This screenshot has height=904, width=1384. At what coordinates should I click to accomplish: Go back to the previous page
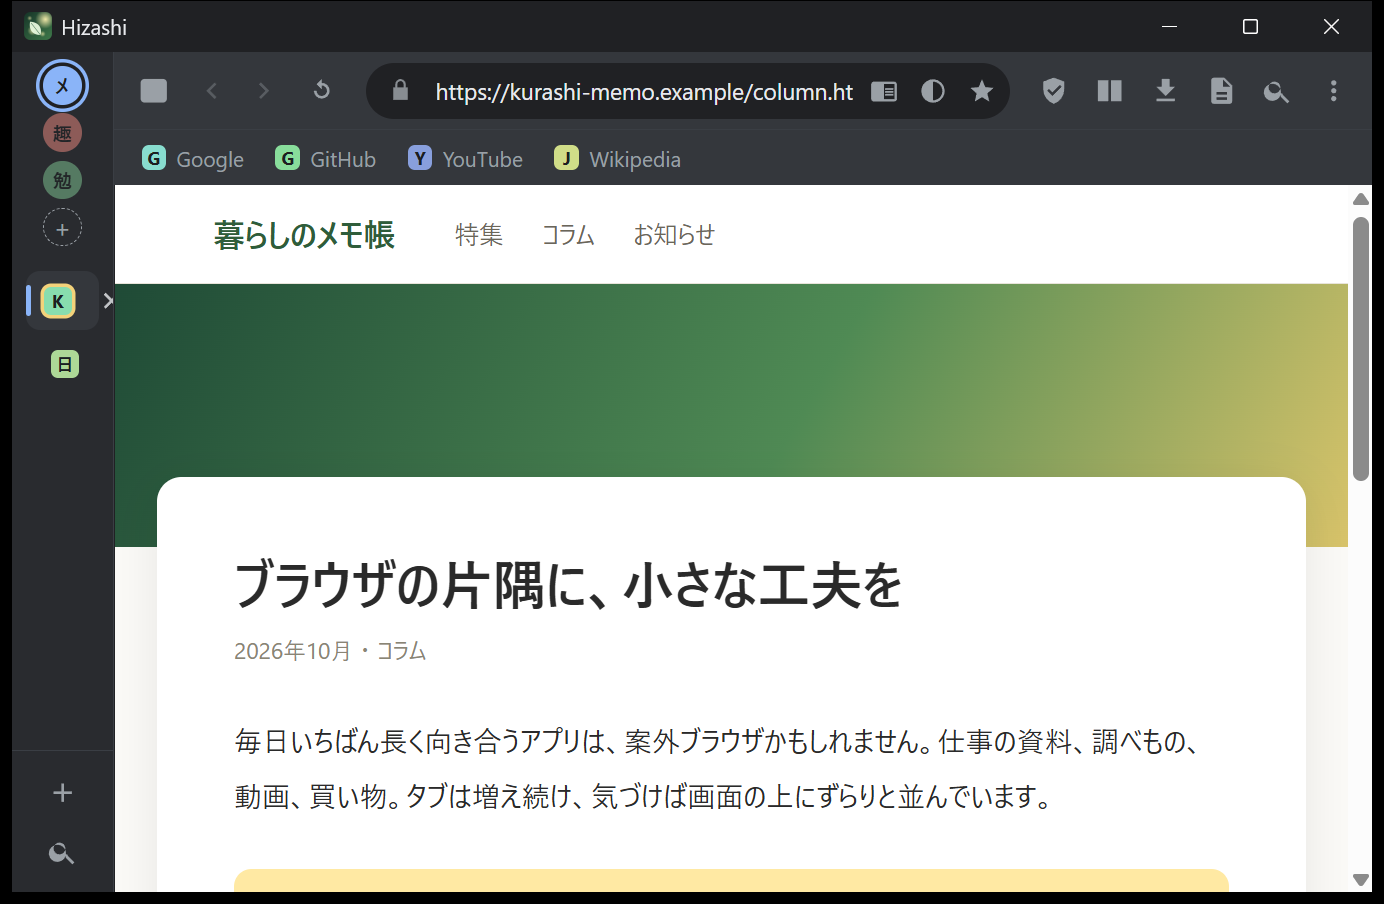point(212,91)
